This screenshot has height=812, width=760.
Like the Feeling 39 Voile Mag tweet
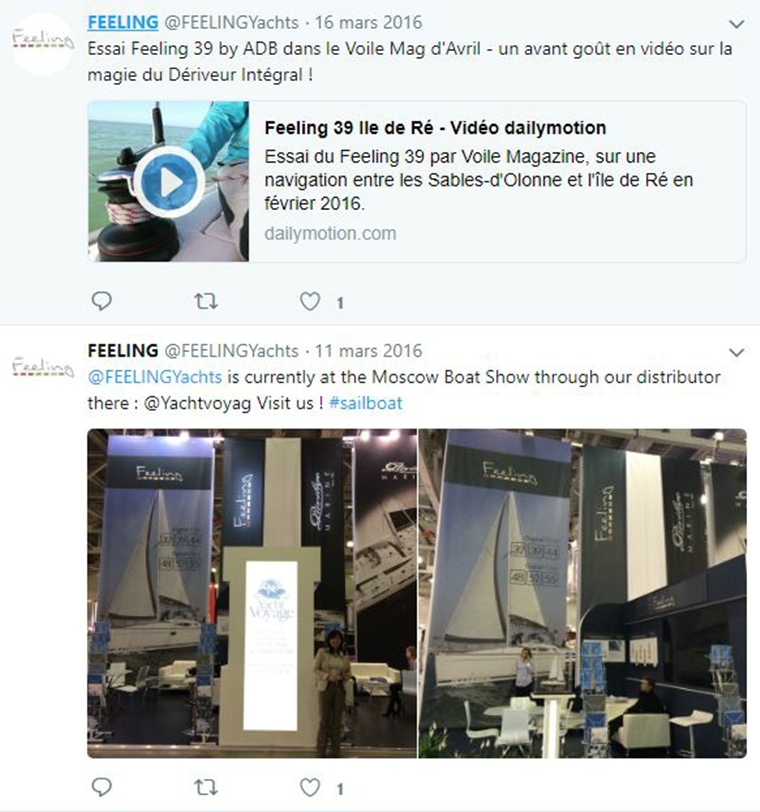pyautogui.click(x=310, y=301)
